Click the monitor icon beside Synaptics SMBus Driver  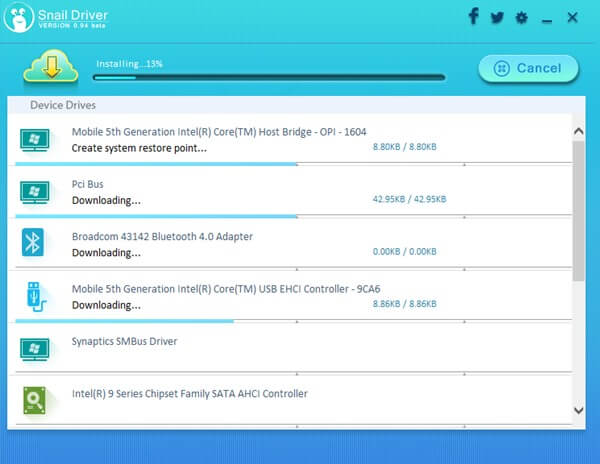click(34, 349)
